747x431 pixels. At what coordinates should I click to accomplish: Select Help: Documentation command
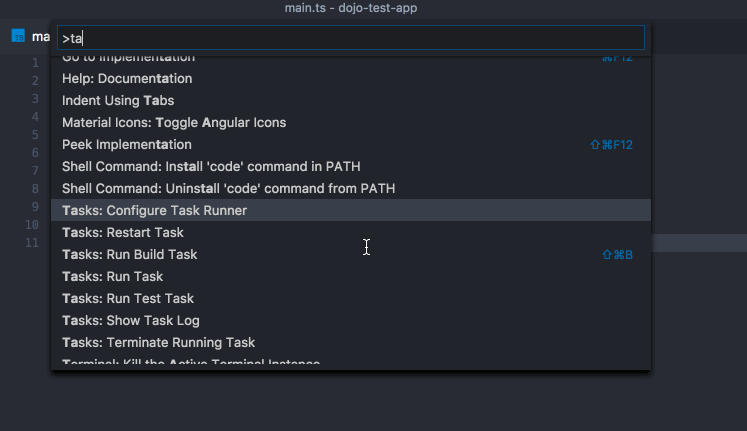pyautogui.click(x=351, y=79)
